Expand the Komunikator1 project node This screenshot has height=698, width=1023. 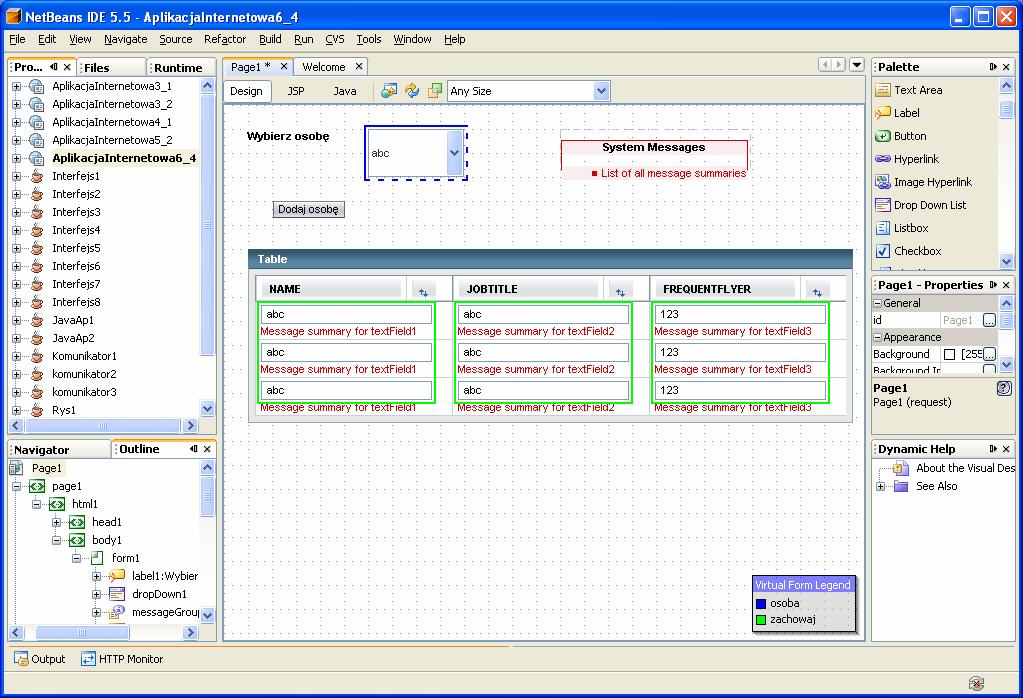click(16, 356)
